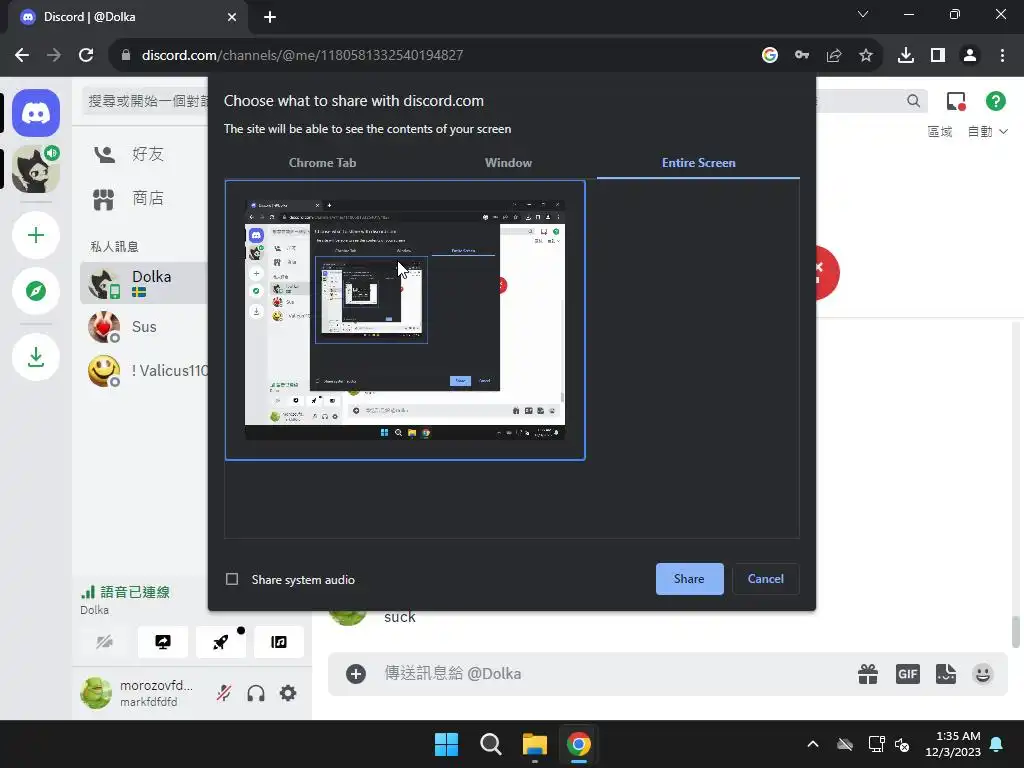Add a server with plus icon
Image resolution: width=1024 pixels, height=768 pixels.
(x=36, y=235)
